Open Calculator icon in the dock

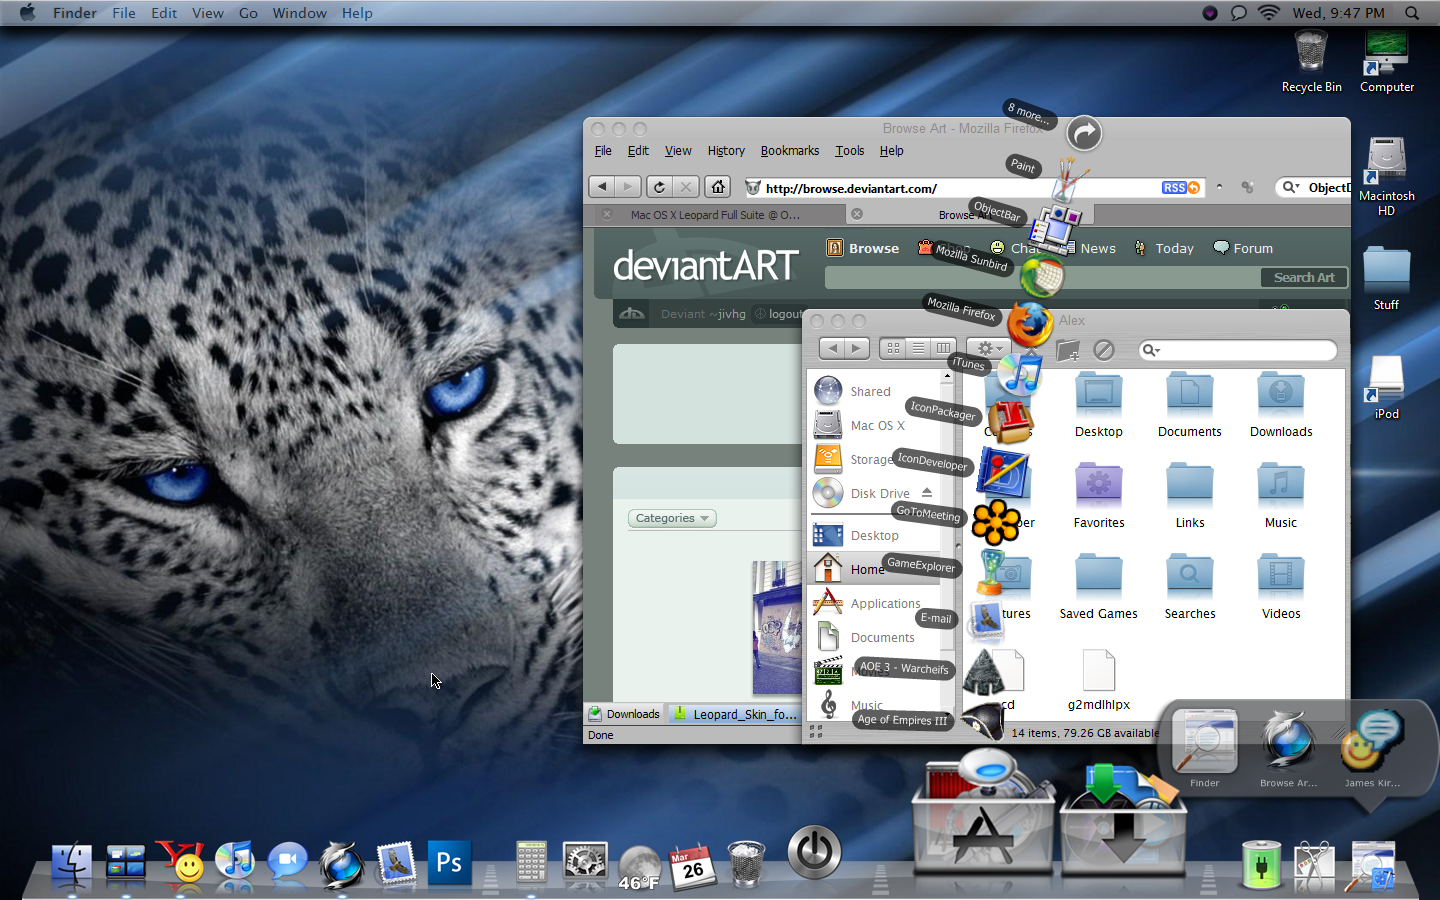531,861
